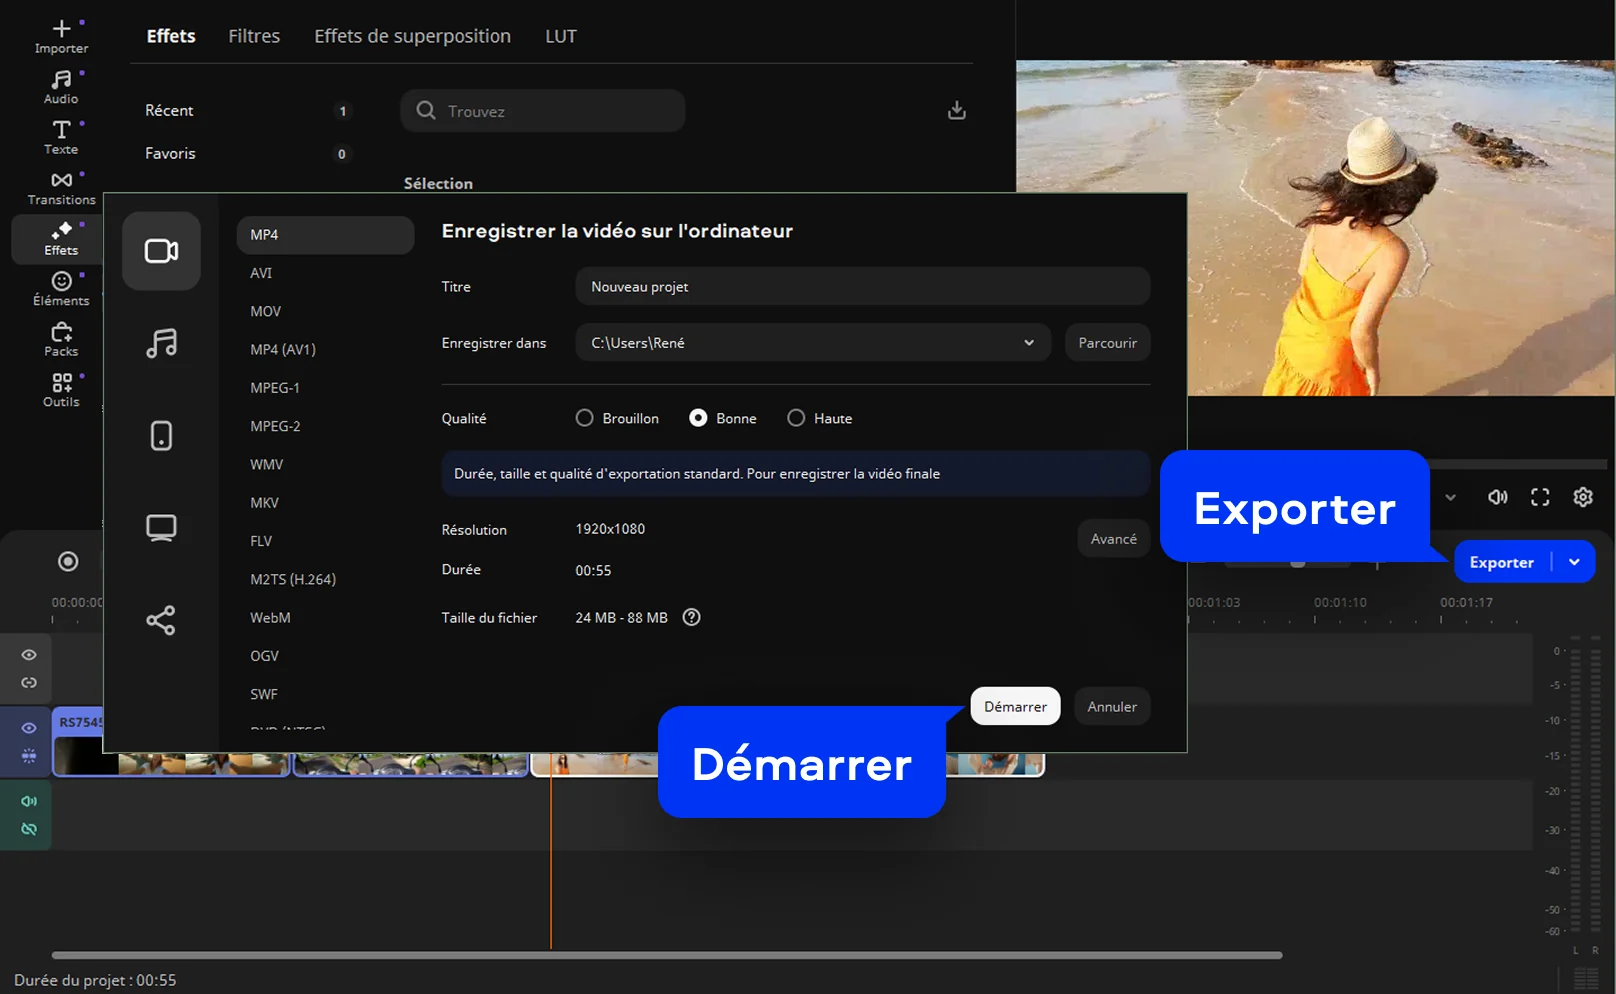Open the Transitions panel

click(x=61, y=187)
